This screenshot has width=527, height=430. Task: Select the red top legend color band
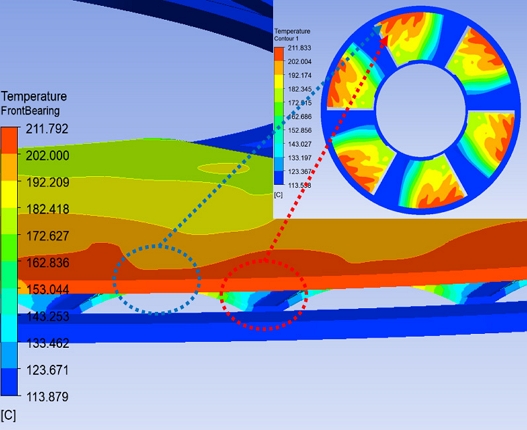(9, 141)
